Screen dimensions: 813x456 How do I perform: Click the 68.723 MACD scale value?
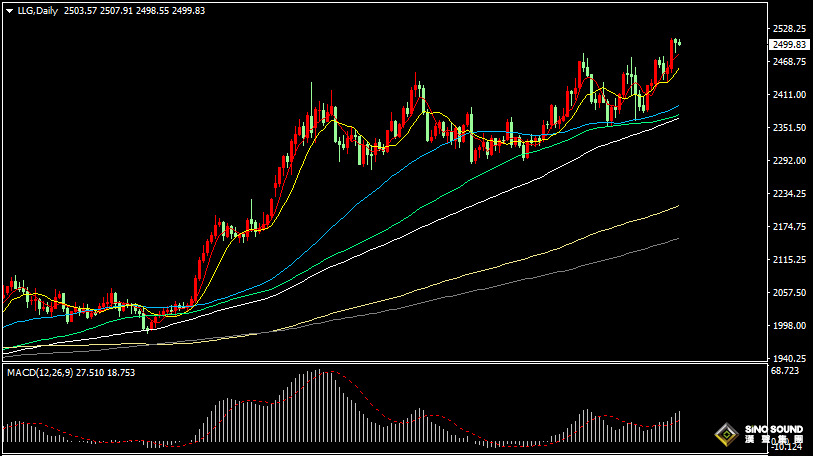pyautogui.click(x=786, y=371)
